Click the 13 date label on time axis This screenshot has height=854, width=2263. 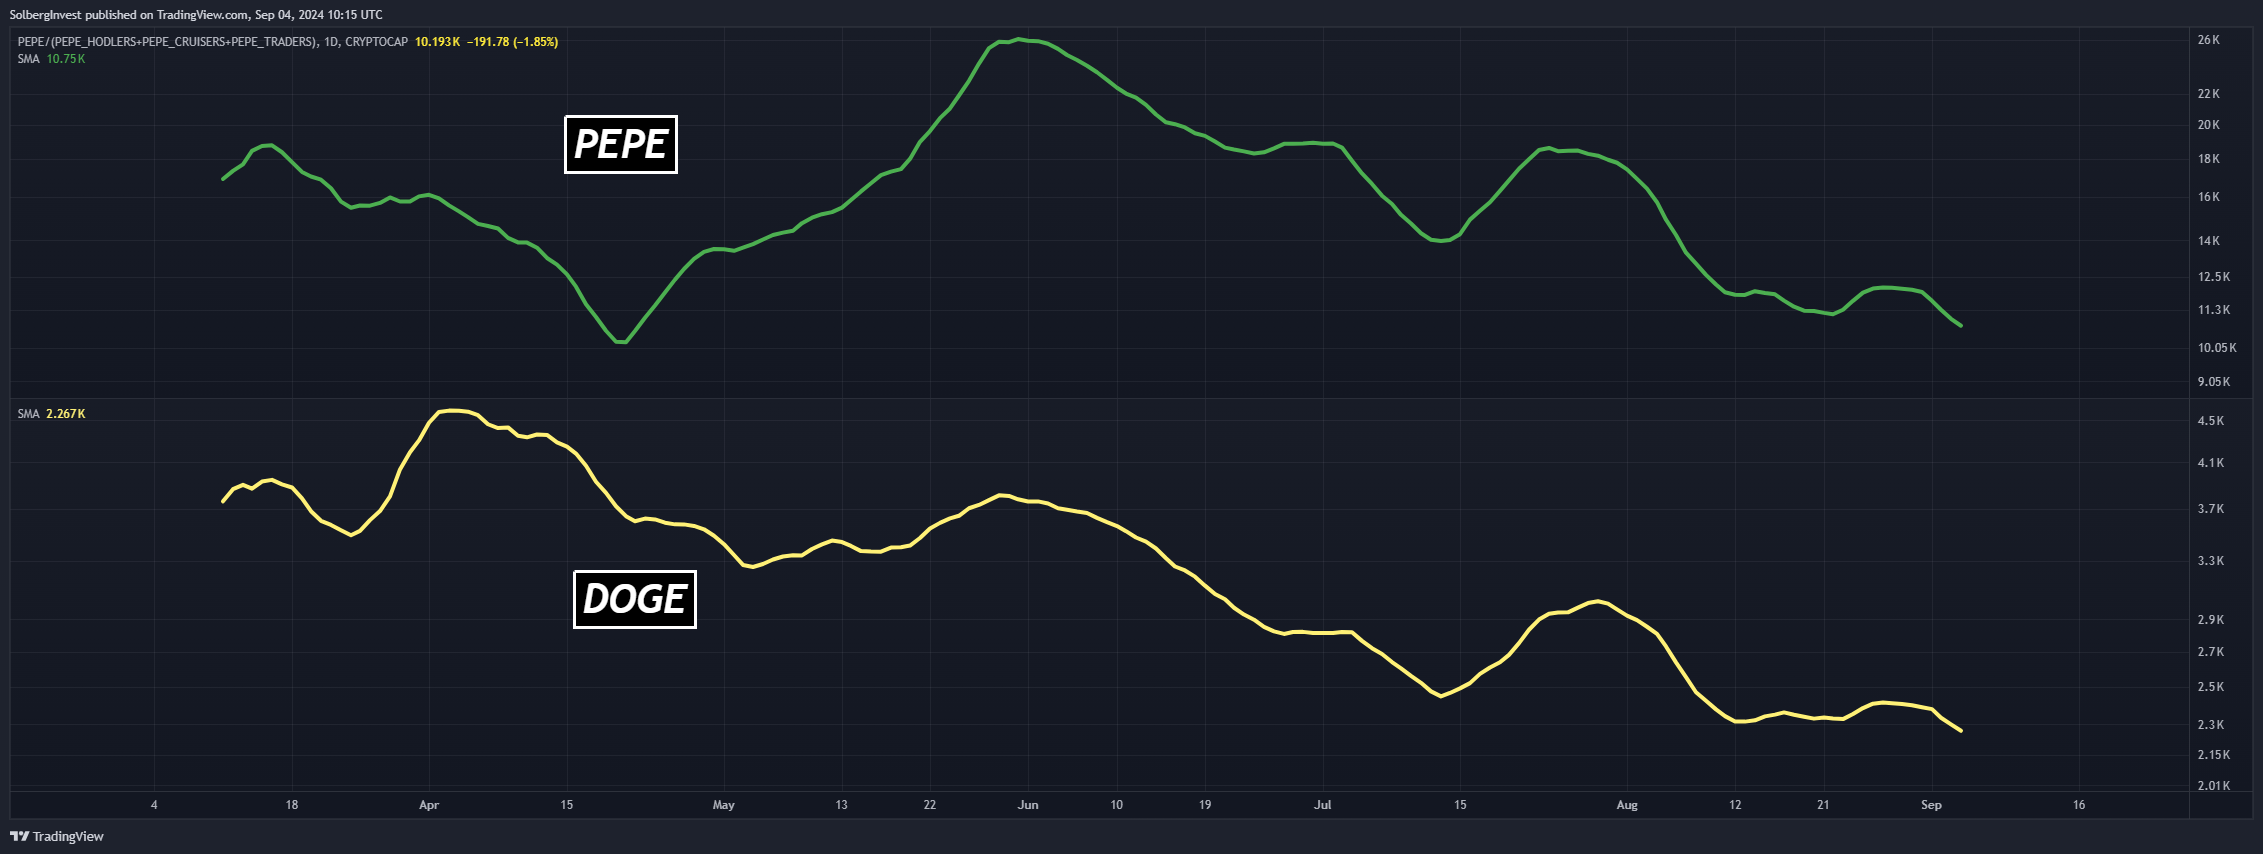[x=841, y=805]
